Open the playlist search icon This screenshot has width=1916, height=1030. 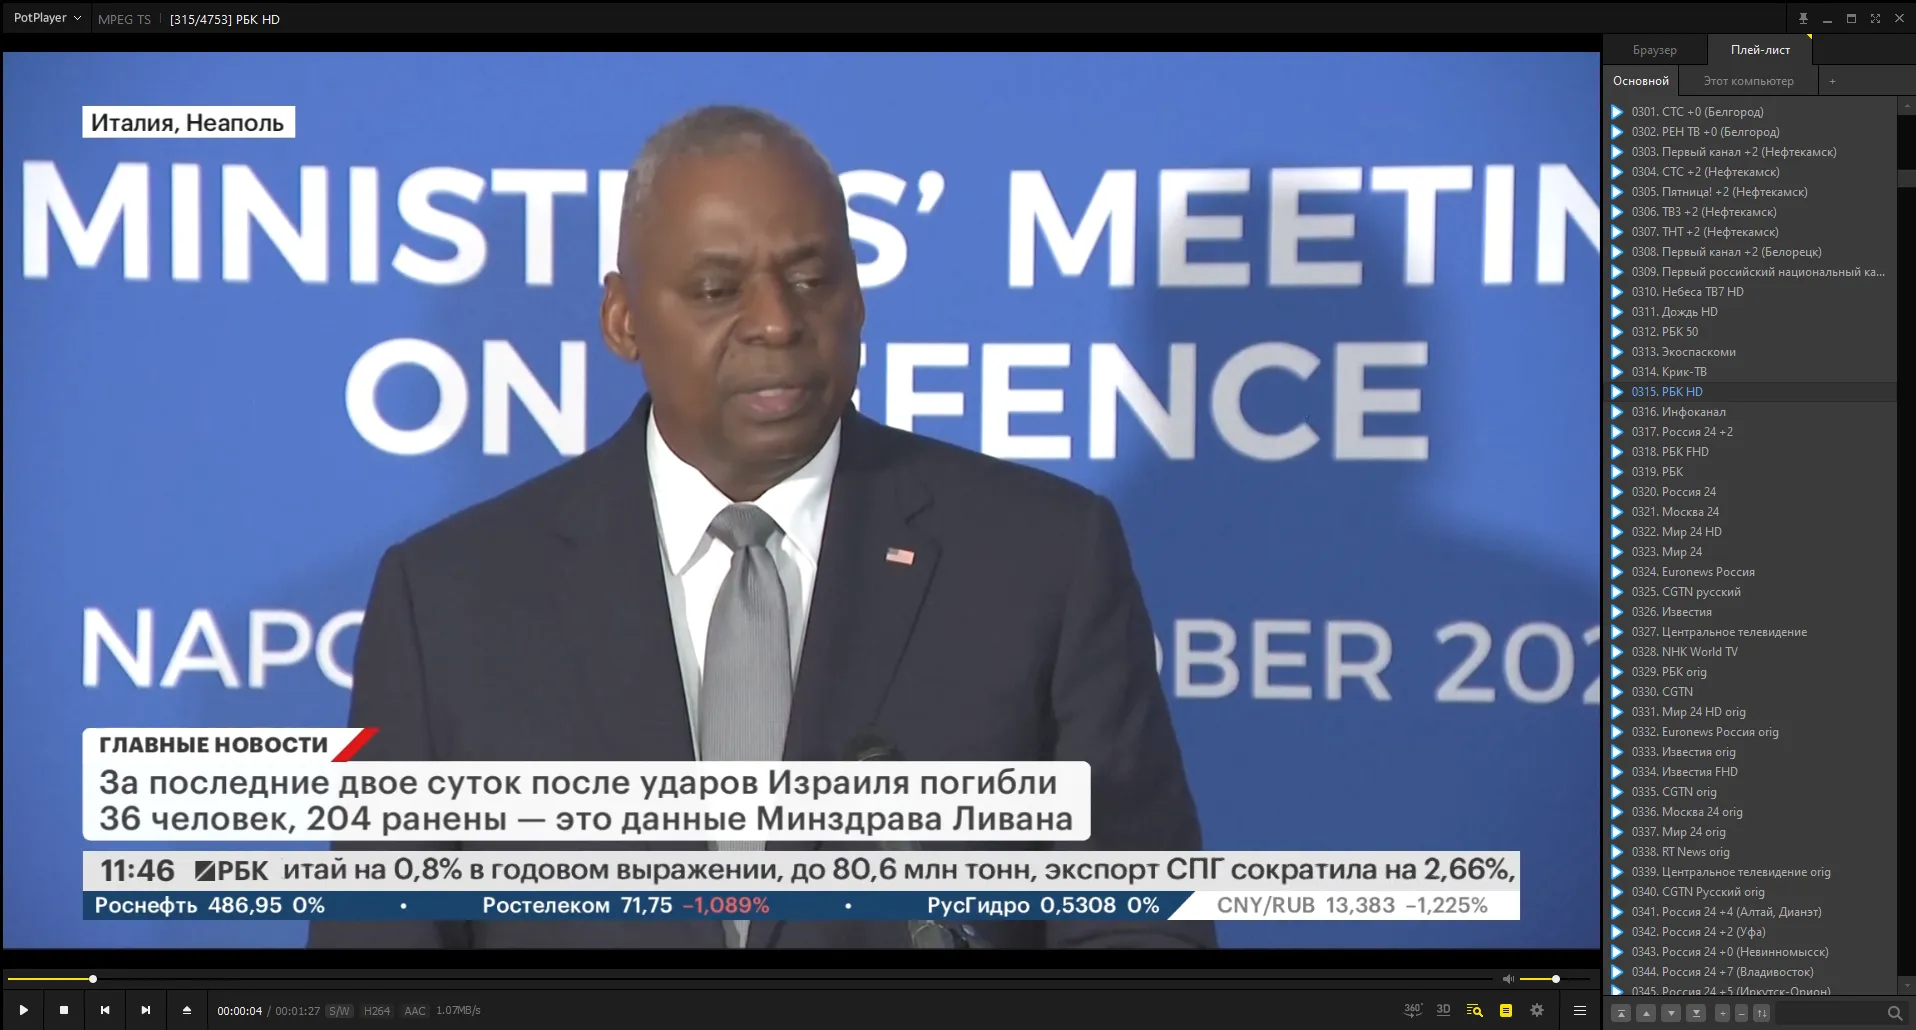1474,1010
